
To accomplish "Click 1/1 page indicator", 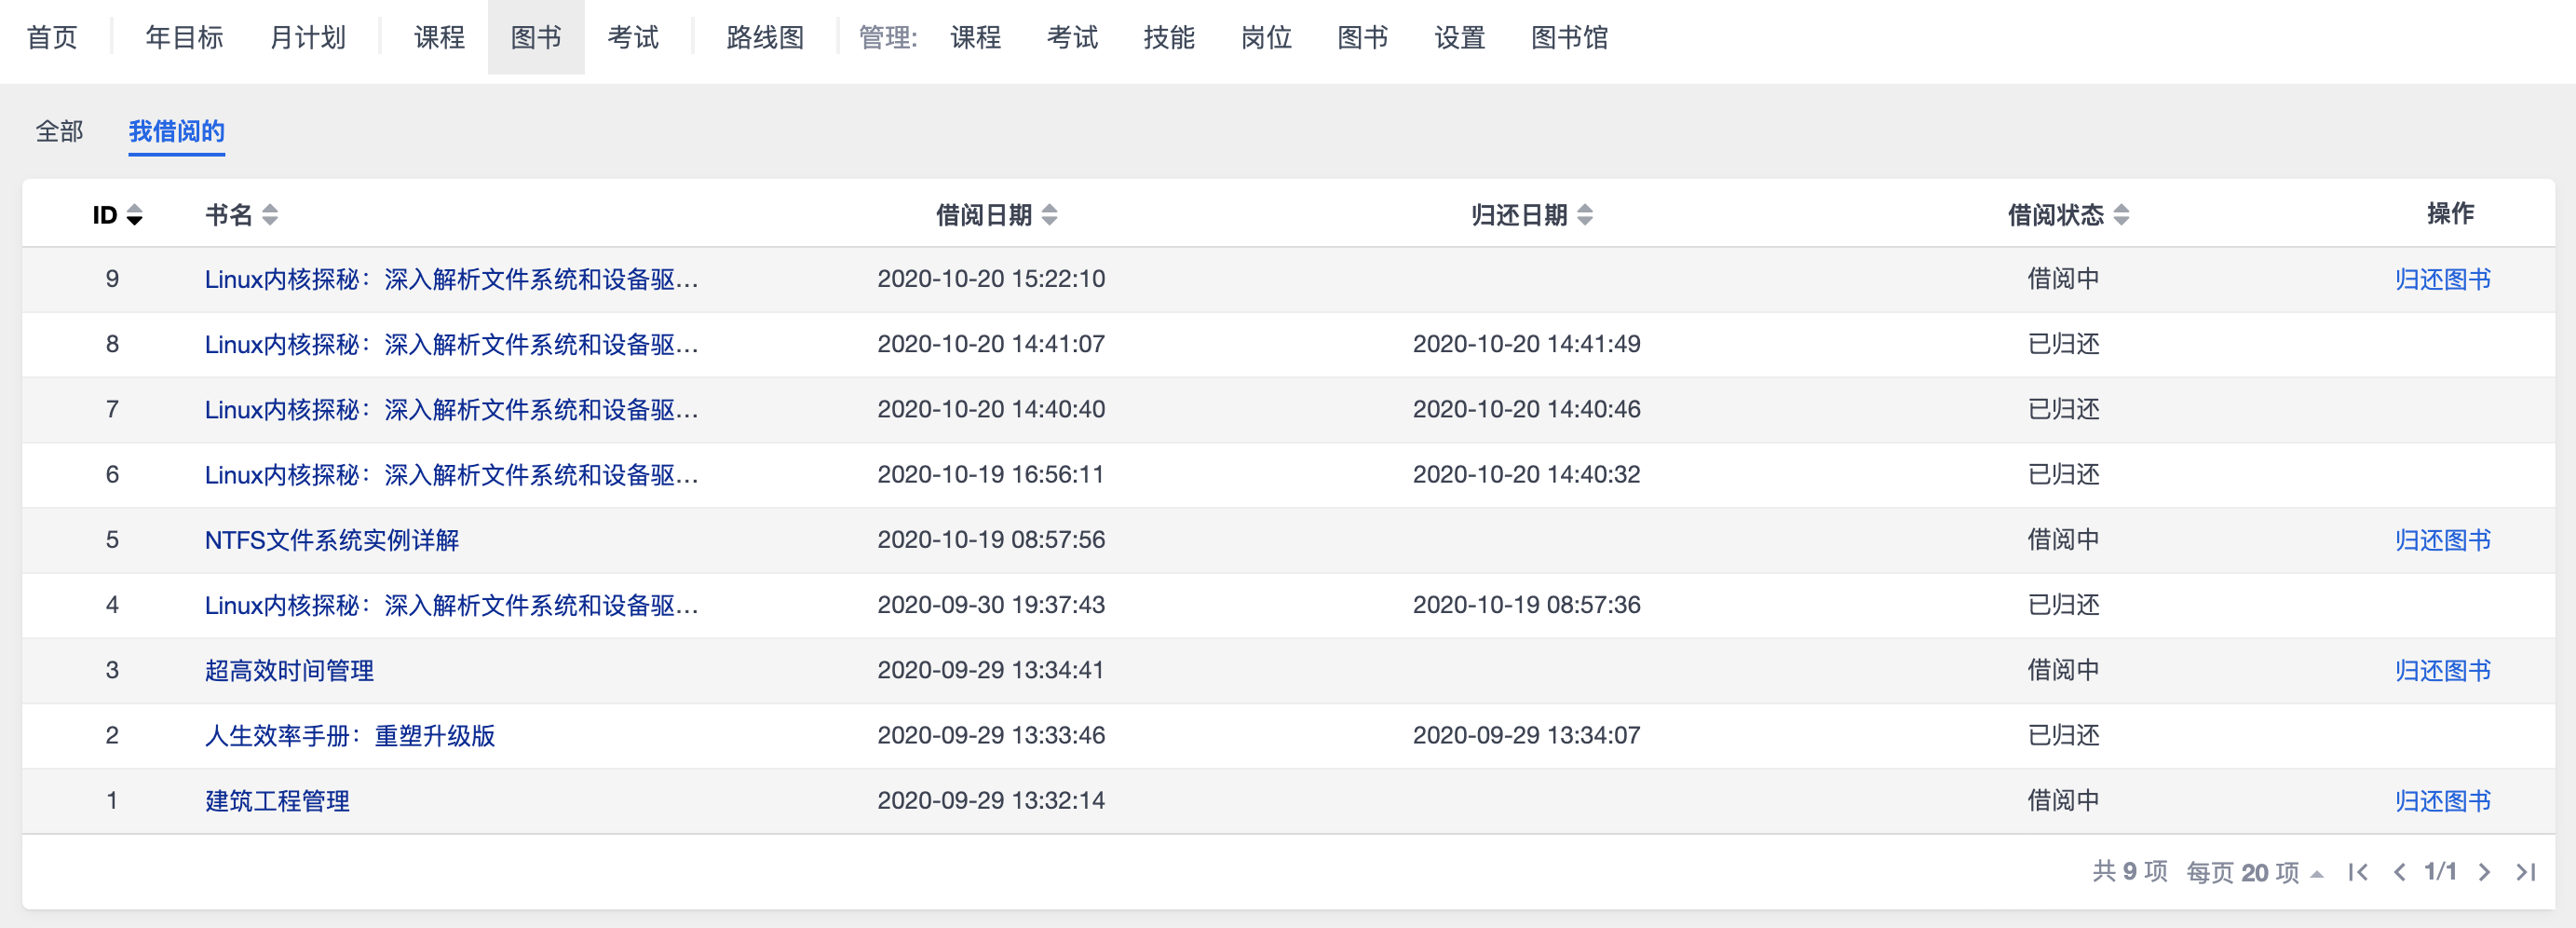I will point(2441,872).
